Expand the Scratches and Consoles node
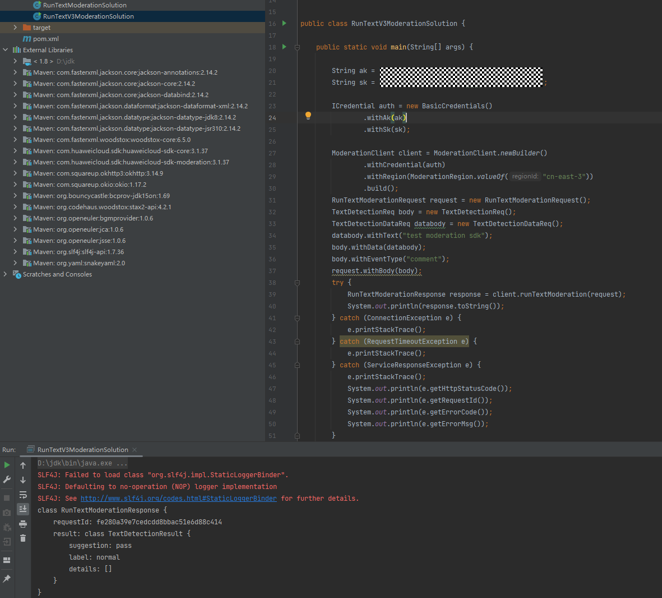The width and height of the screenshot is (662, 598). point(5,275)
